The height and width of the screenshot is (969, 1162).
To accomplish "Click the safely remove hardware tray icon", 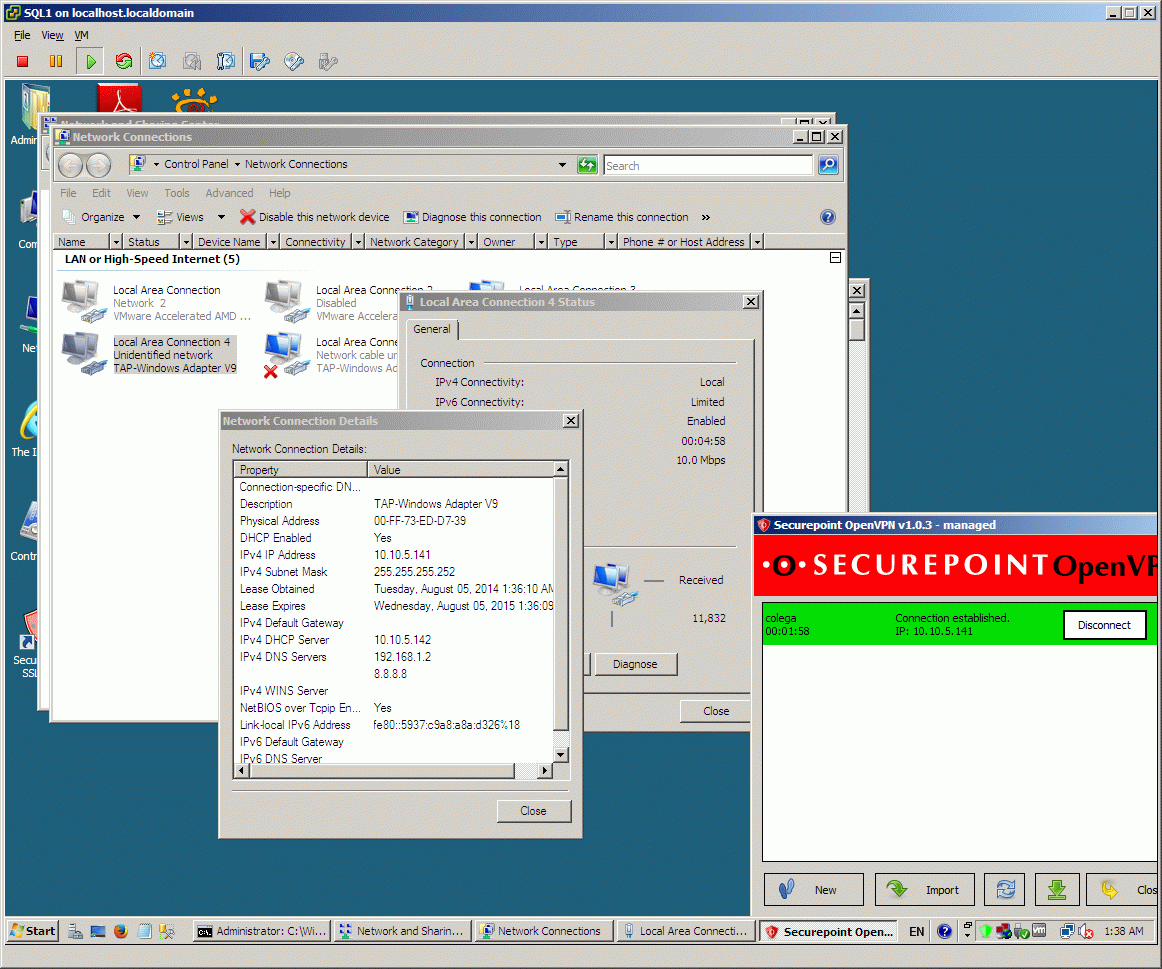I will 1022,931.
